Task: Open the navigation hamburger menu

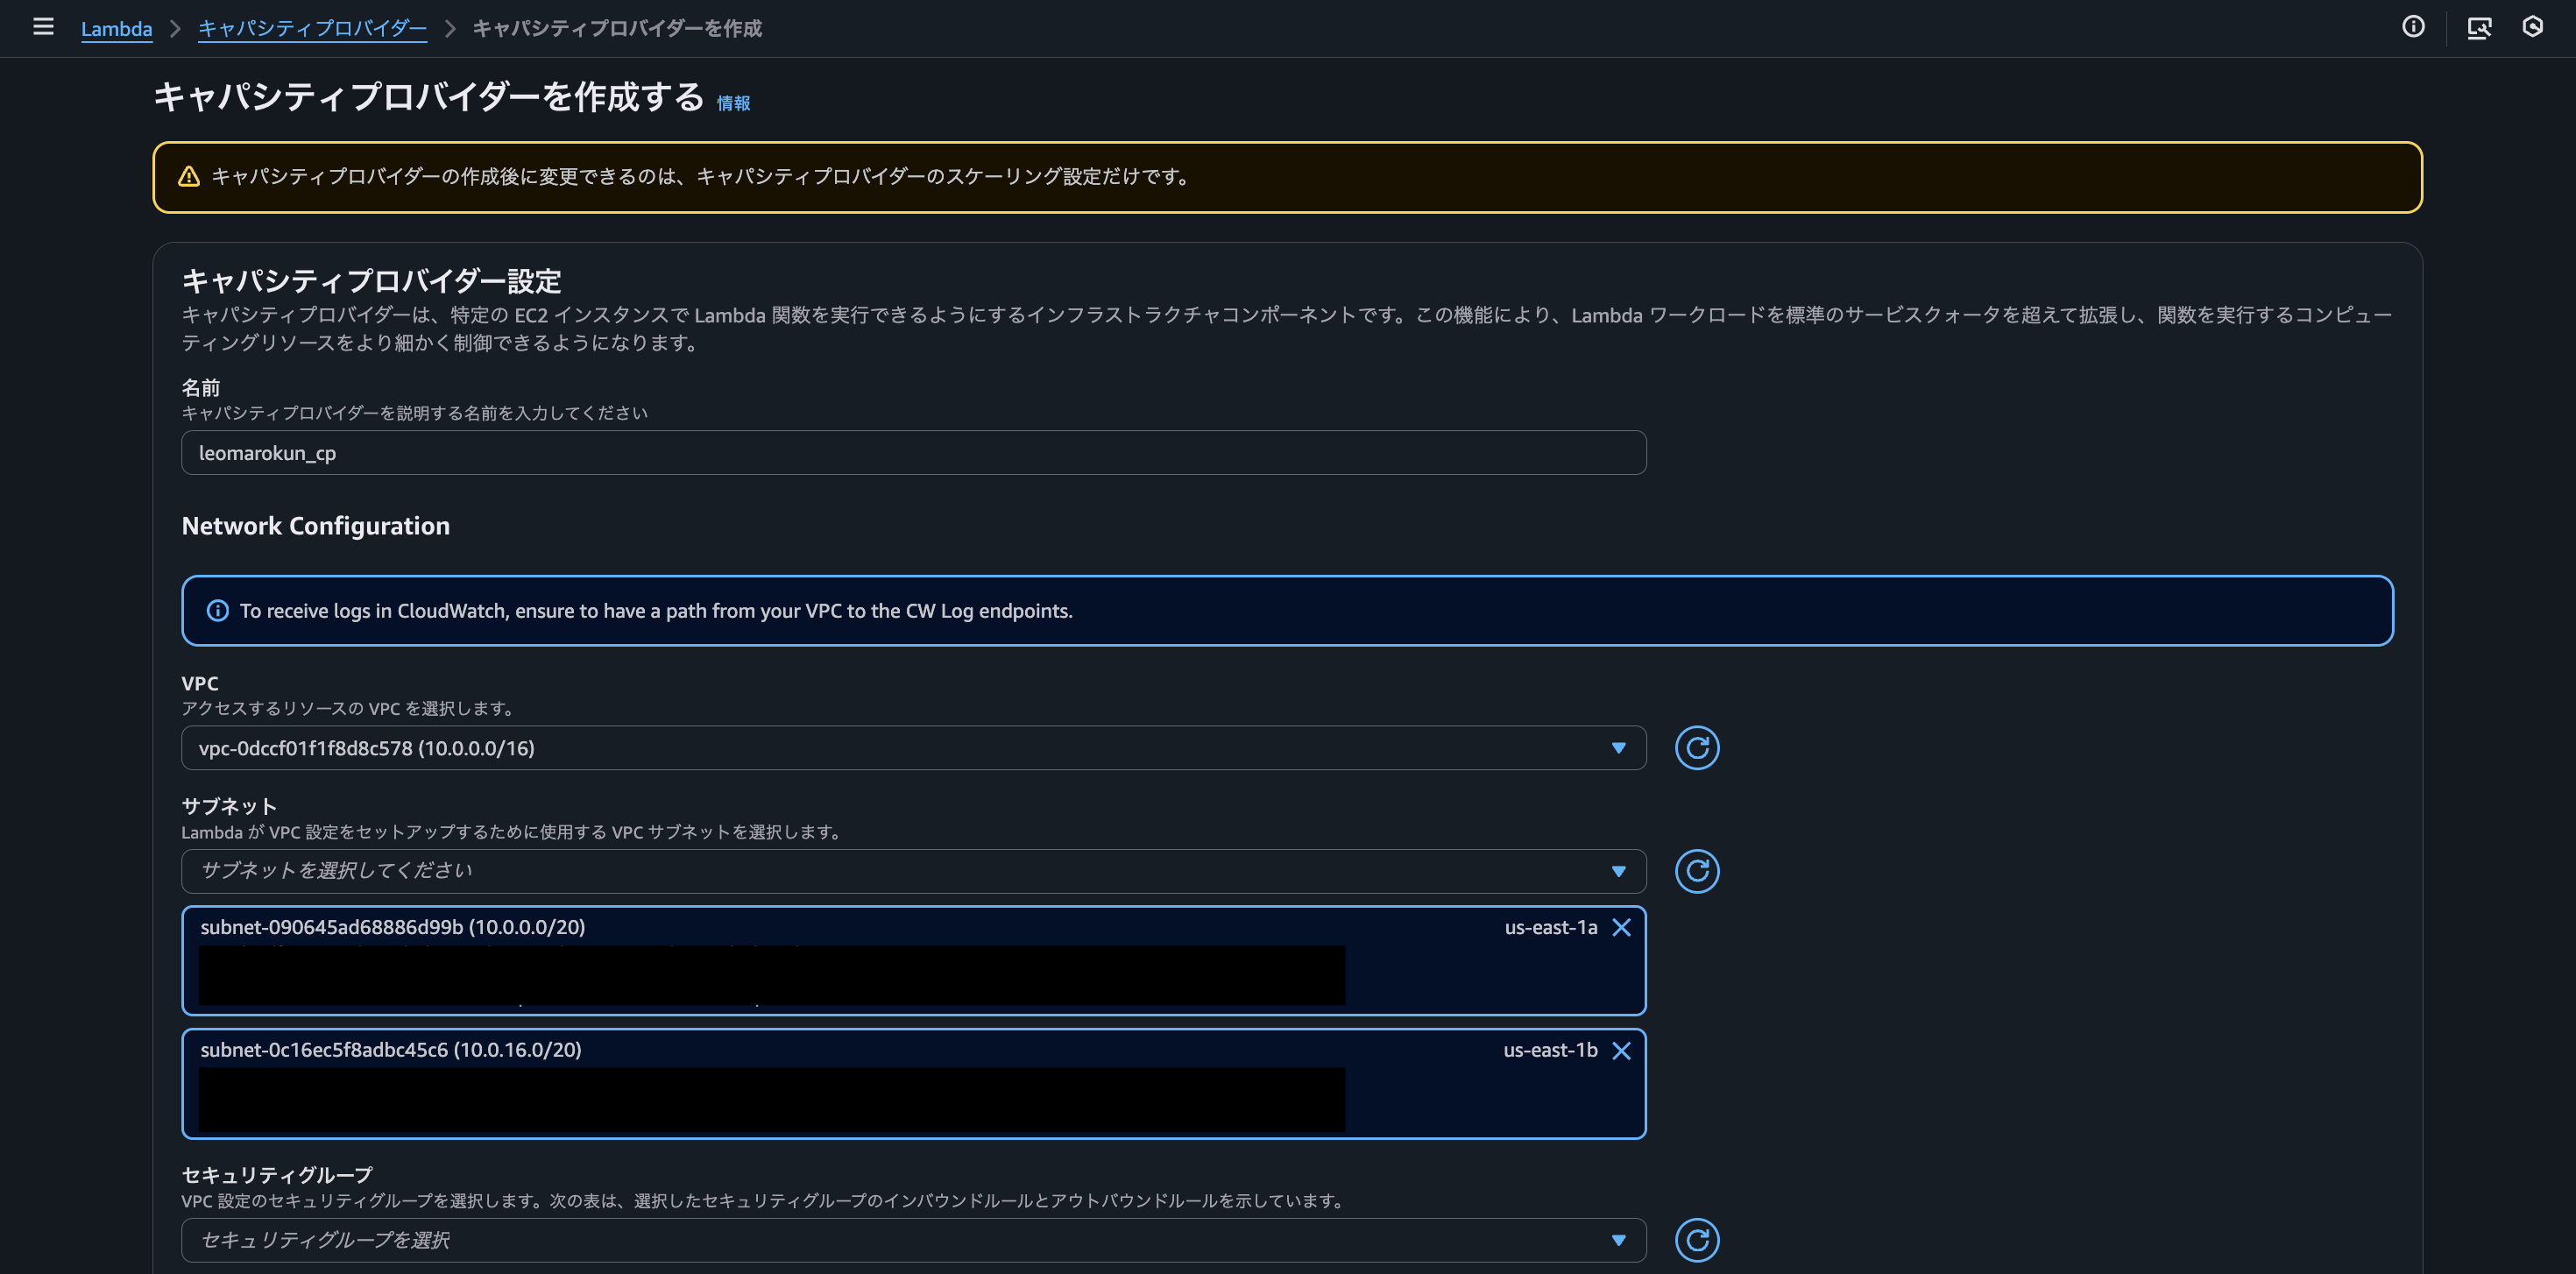Action: (43, 27)
